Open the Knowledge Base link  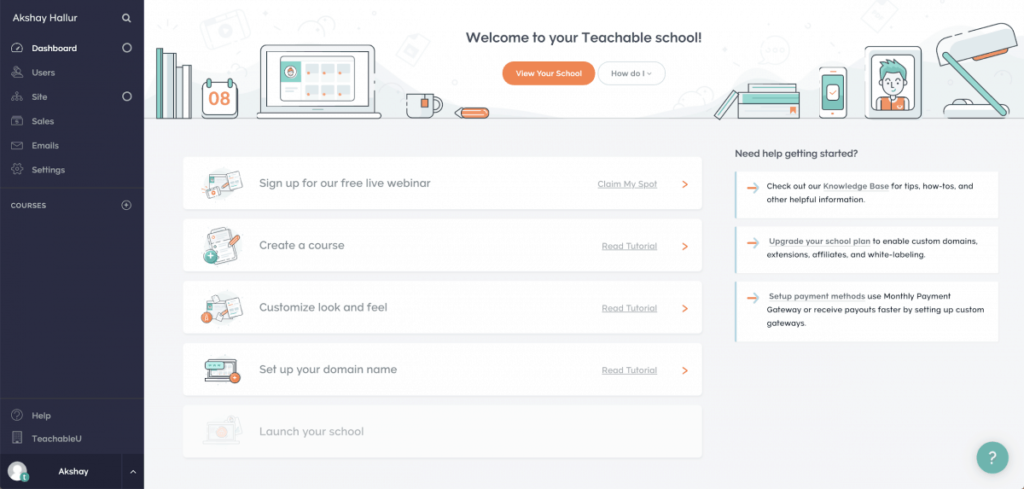856,186
